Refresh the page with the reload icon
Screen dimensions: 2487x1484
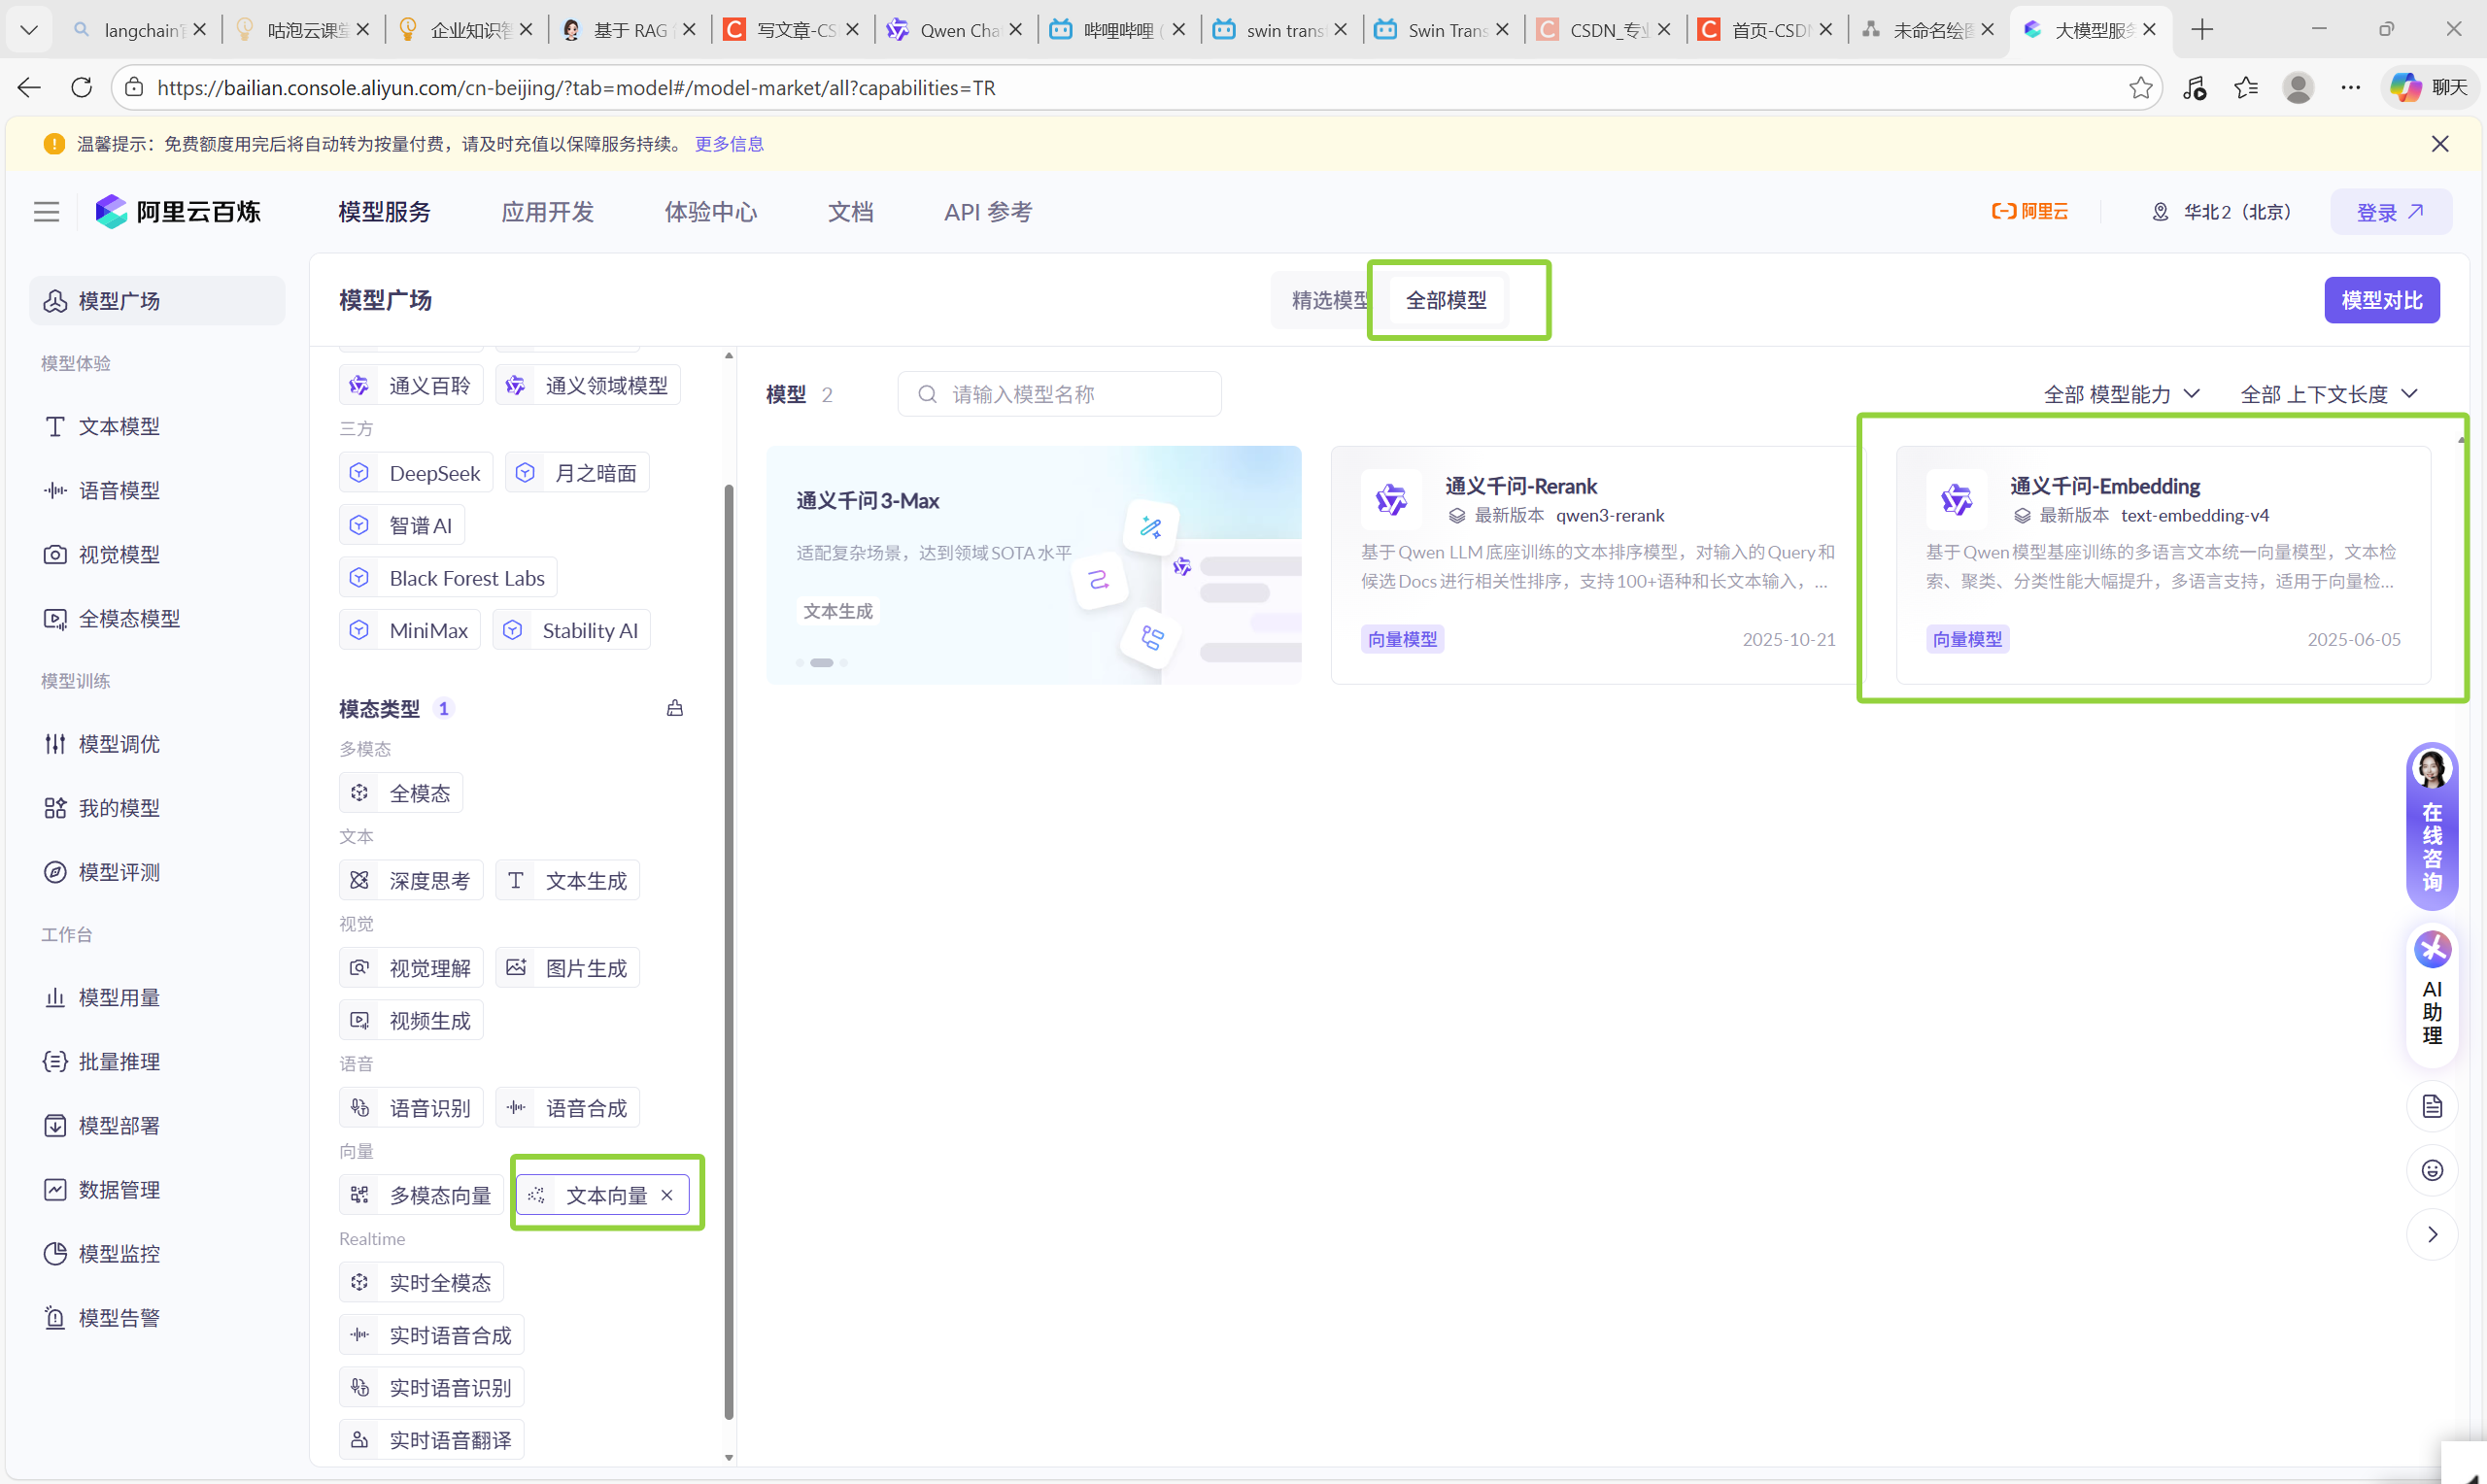[82, 88]
